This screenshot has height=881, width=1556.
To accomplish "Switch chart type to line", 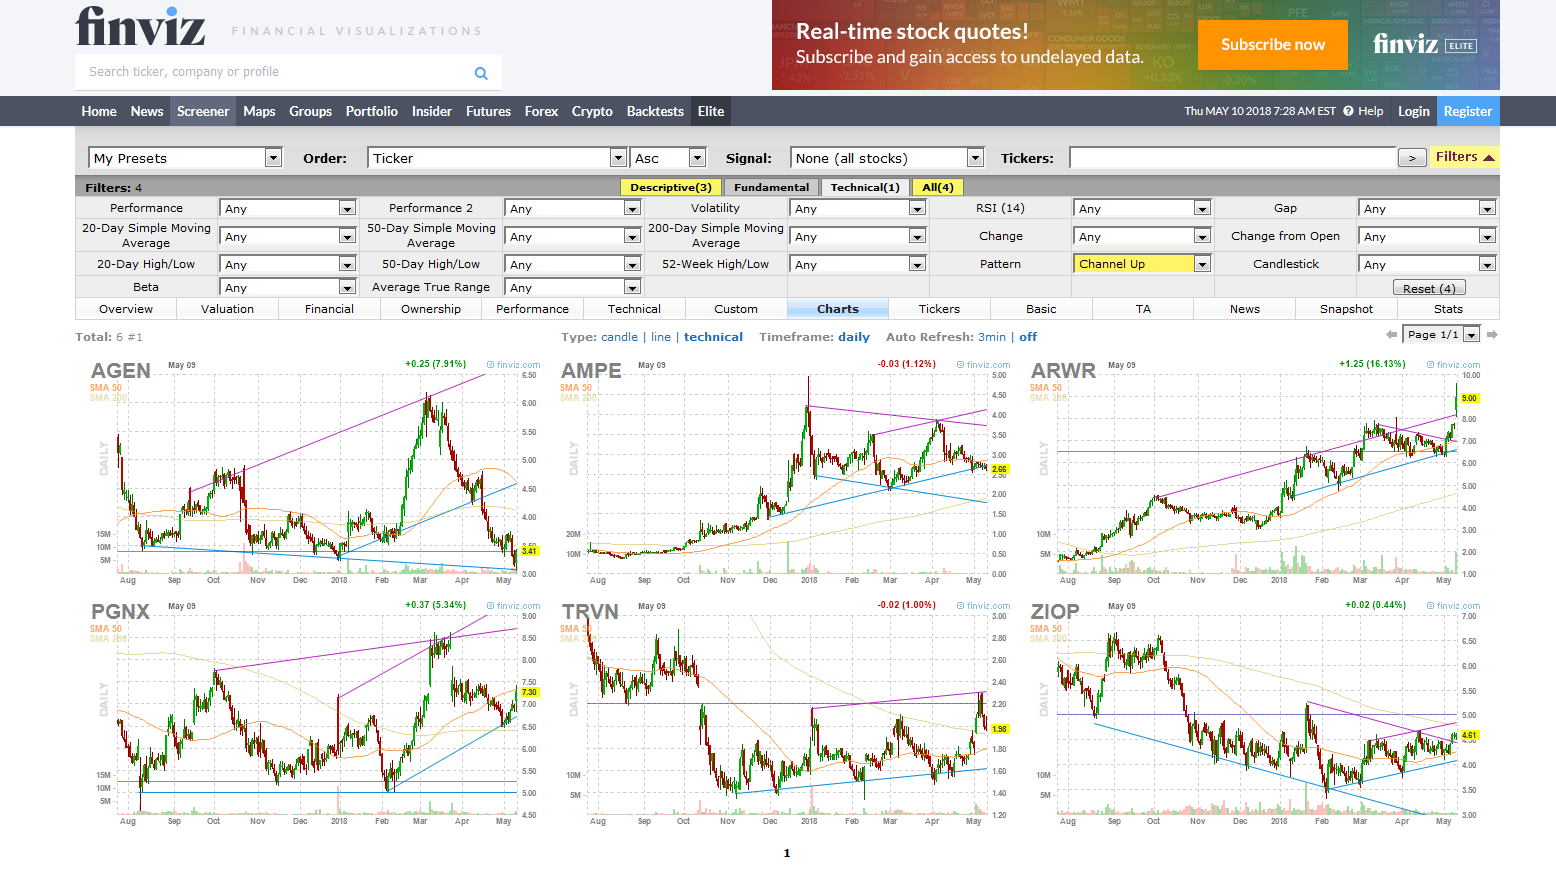I will pyautogui.click(x=661, y=337).
